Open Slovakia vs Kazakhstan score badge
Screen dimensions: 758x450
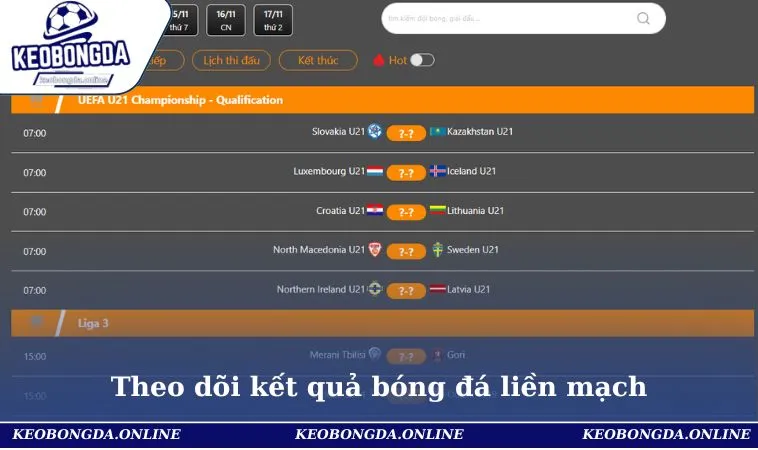point(406,133)
